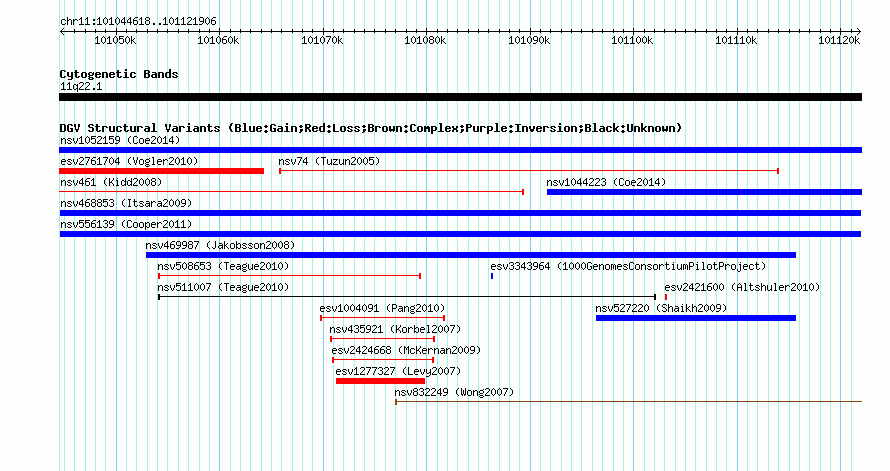890x471 pixels.
Task: Click the 'chr11:101044618..101121906' coordinate text
Action: coord(138,21)
